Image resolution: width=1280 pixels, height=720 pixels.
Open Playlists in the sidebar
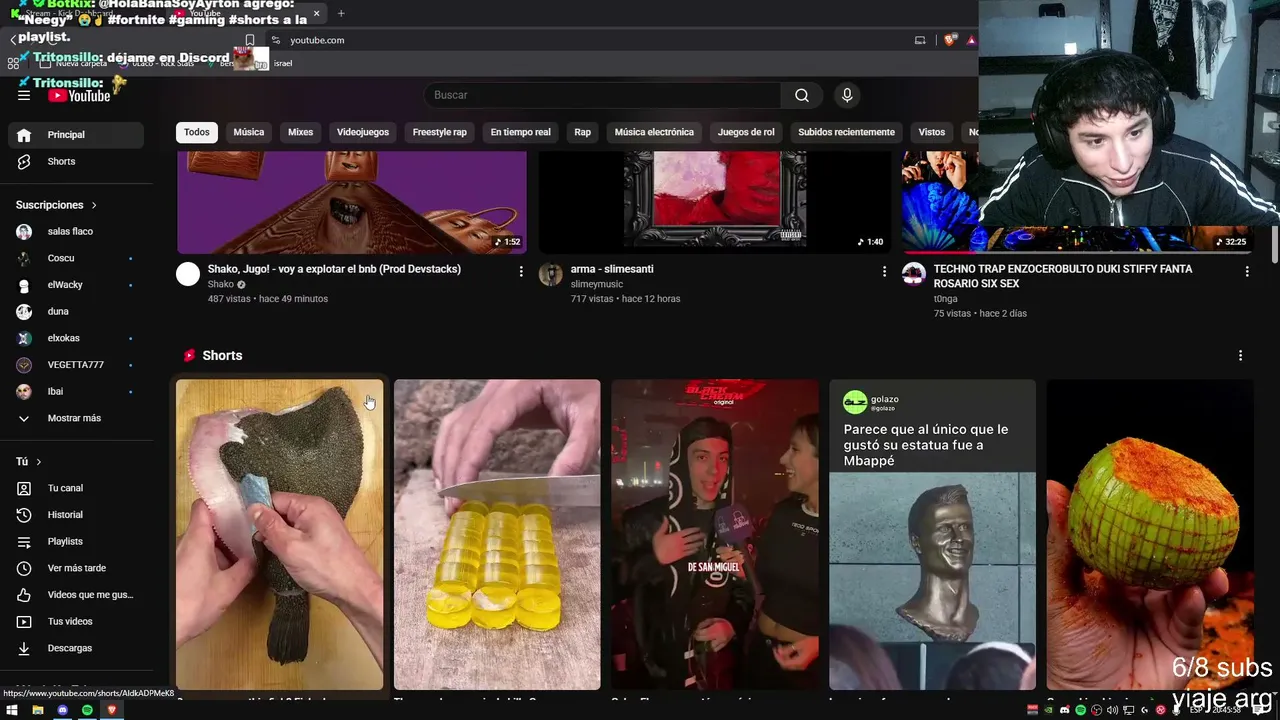tap(76, 542)
